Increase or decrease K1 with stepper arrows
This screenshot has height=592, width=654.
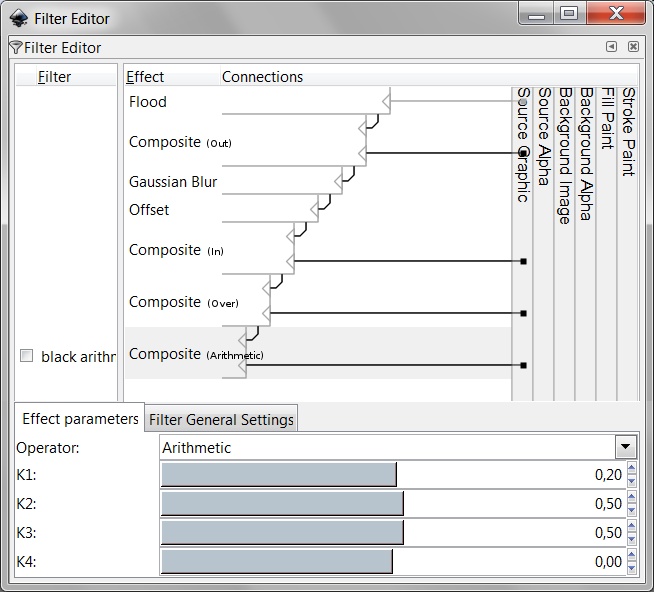pyautogui.click(x=631, y=475)
